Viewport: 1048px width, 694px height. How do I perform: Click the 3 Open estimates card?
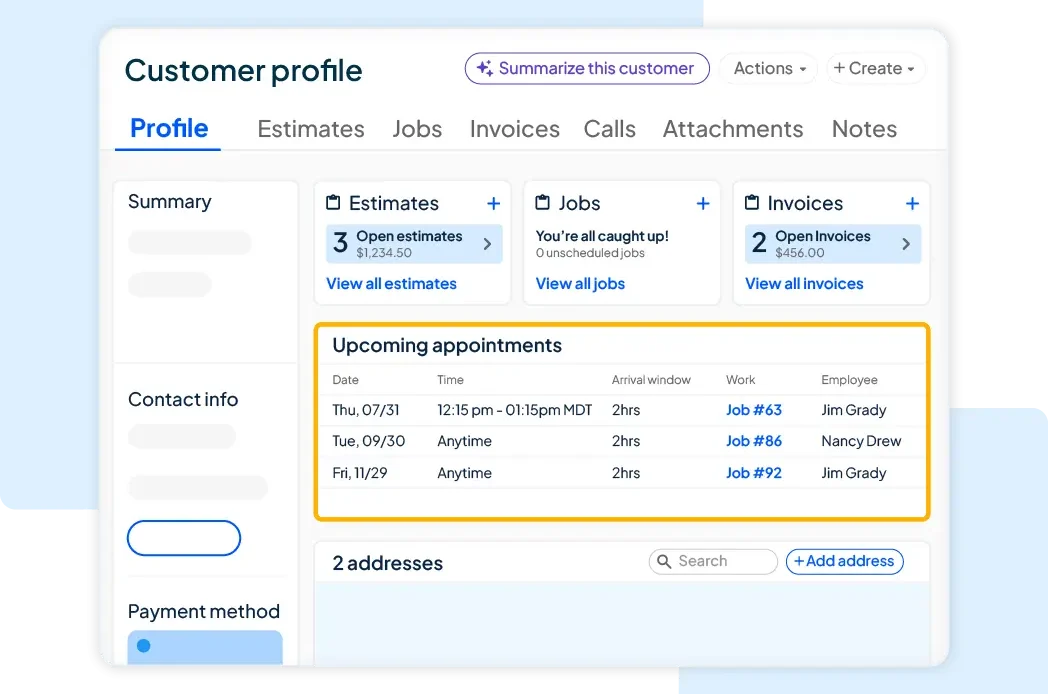414,244
